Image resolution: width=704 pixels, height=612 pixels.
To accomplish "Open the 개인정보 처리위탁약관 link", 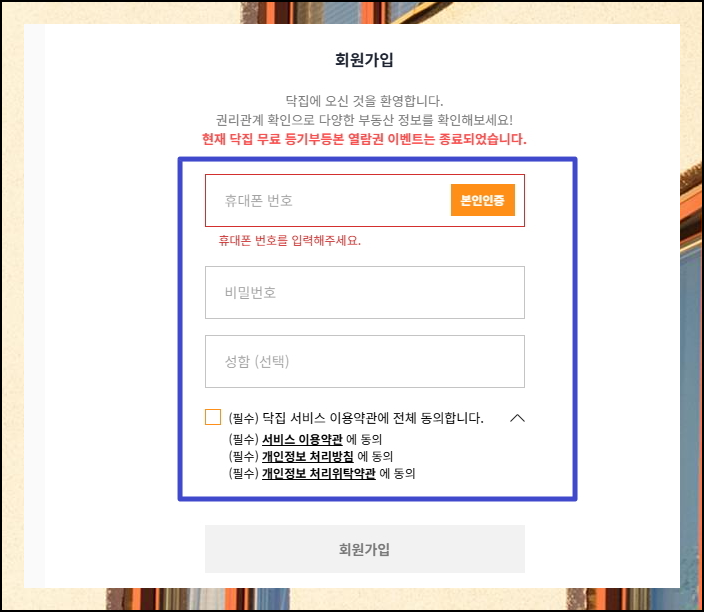I will point(318,473).
